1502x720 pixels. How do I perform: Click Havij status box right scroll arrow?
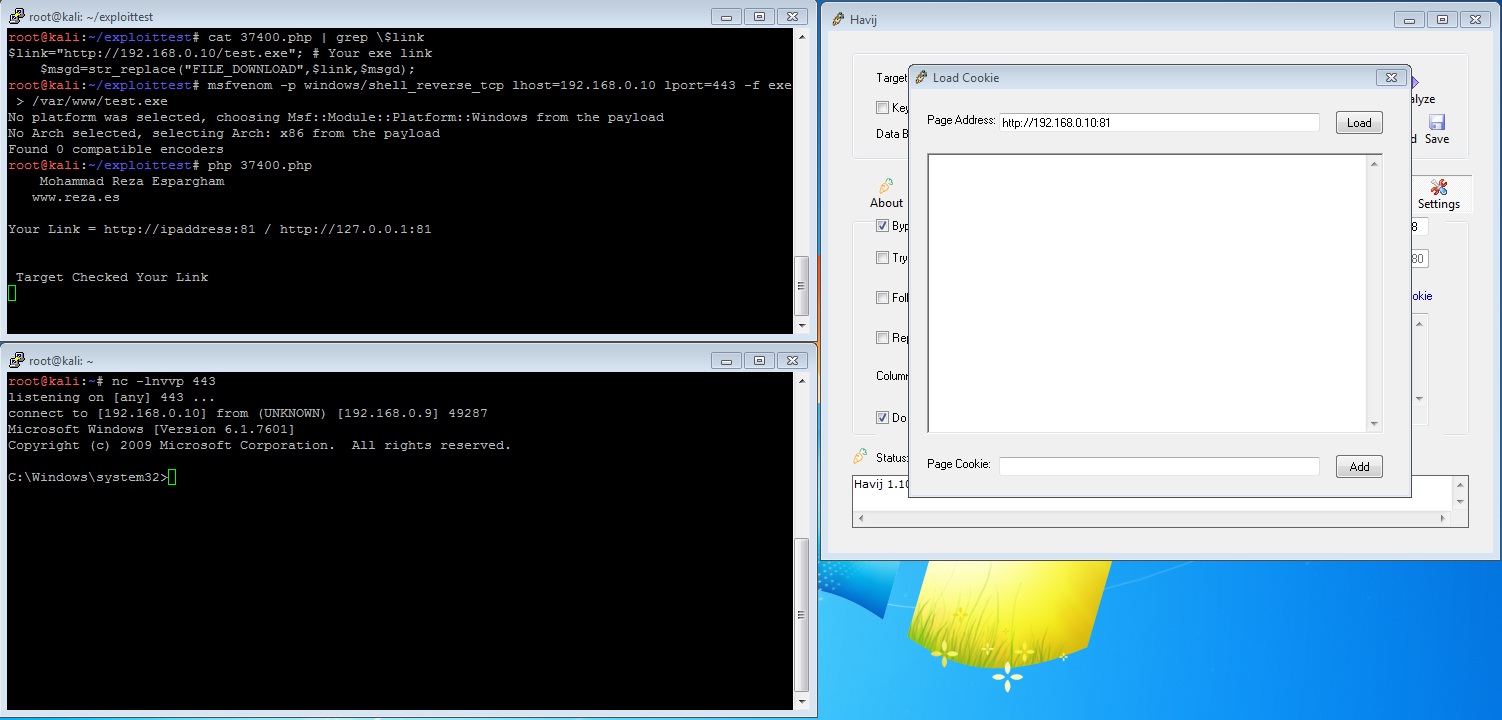click(x=1443, y=518)
